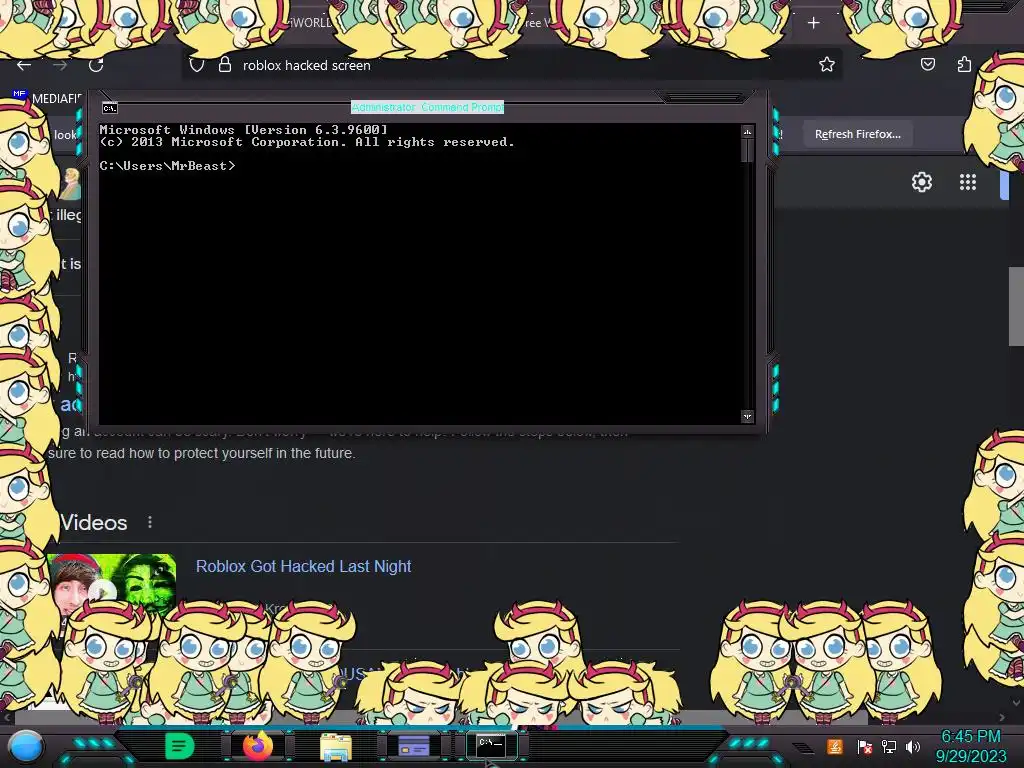
Task: Open the purple window app in taskbar
Action: click(413, 745)
